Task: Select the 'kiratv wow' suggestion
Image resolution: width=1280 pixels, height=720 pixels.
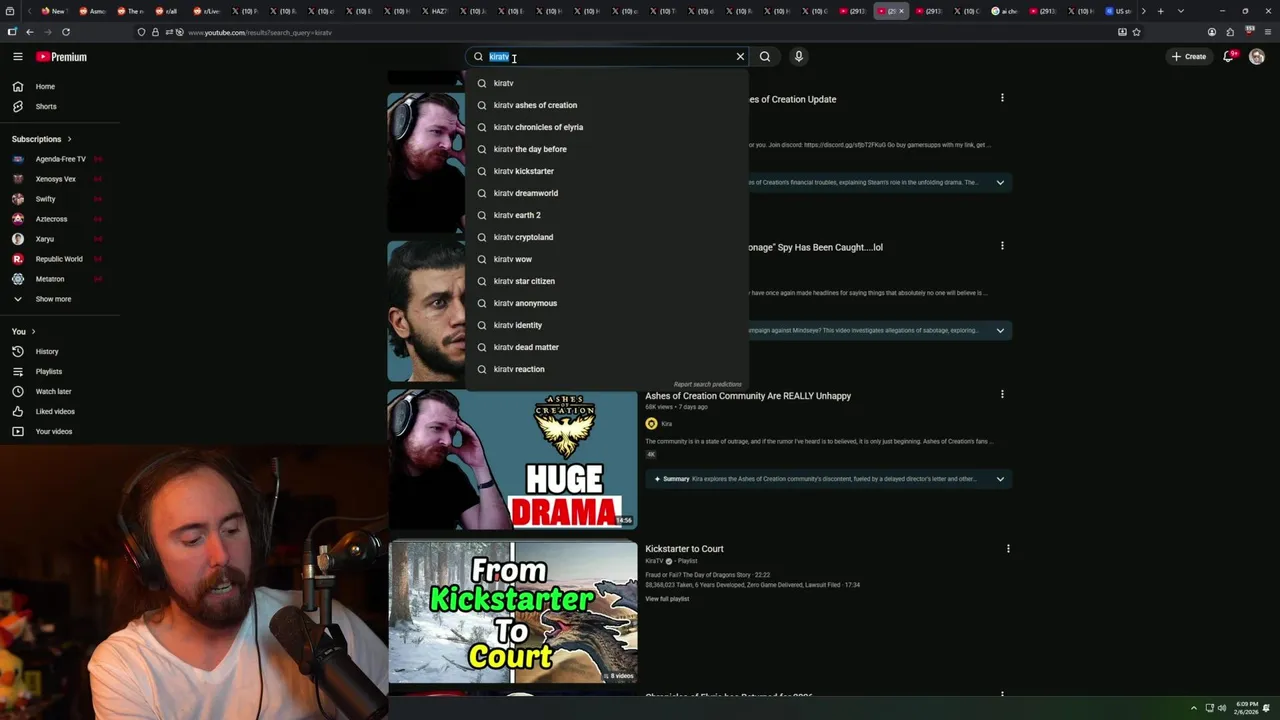Action: pyautogui.click(x=607, y=259)
